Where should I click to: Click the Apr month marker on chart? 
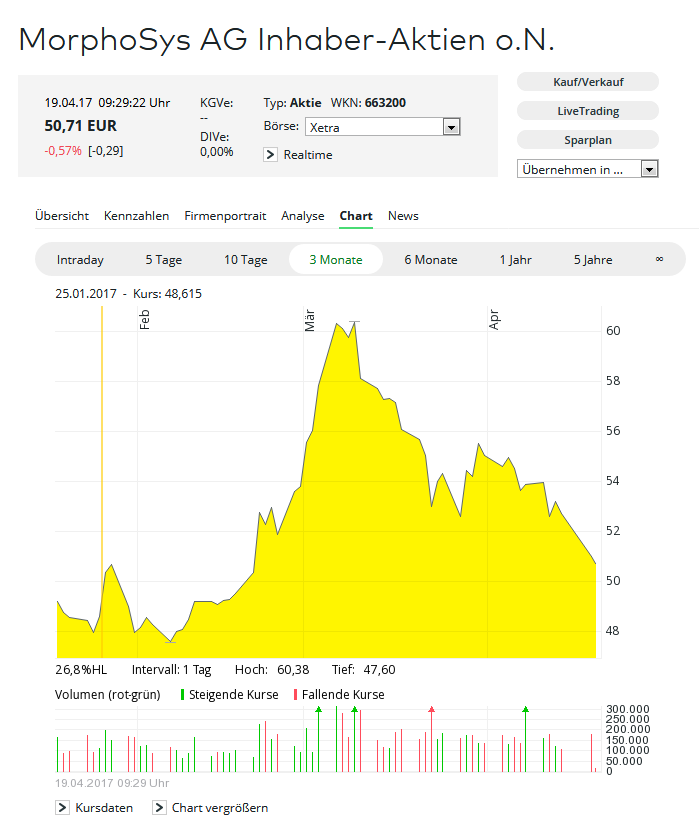(x=495, y=320)
